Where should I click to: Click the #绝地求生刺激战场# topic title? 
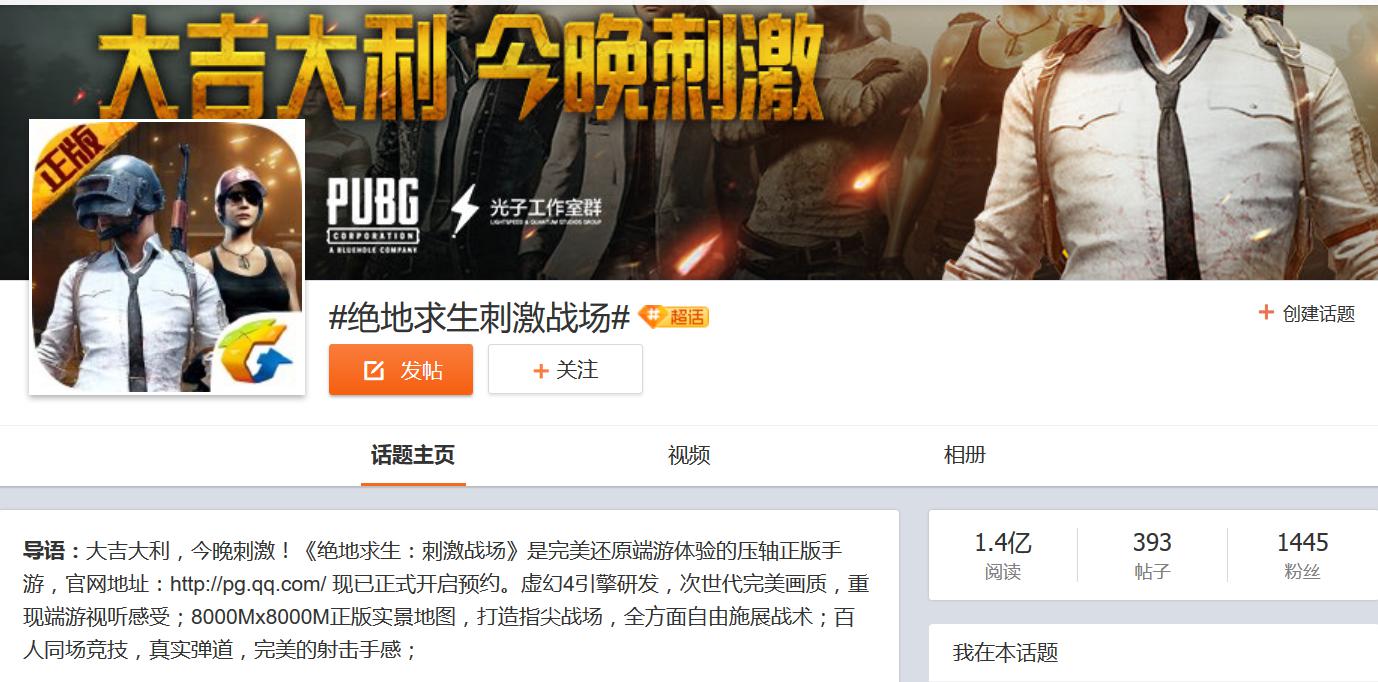480,317
